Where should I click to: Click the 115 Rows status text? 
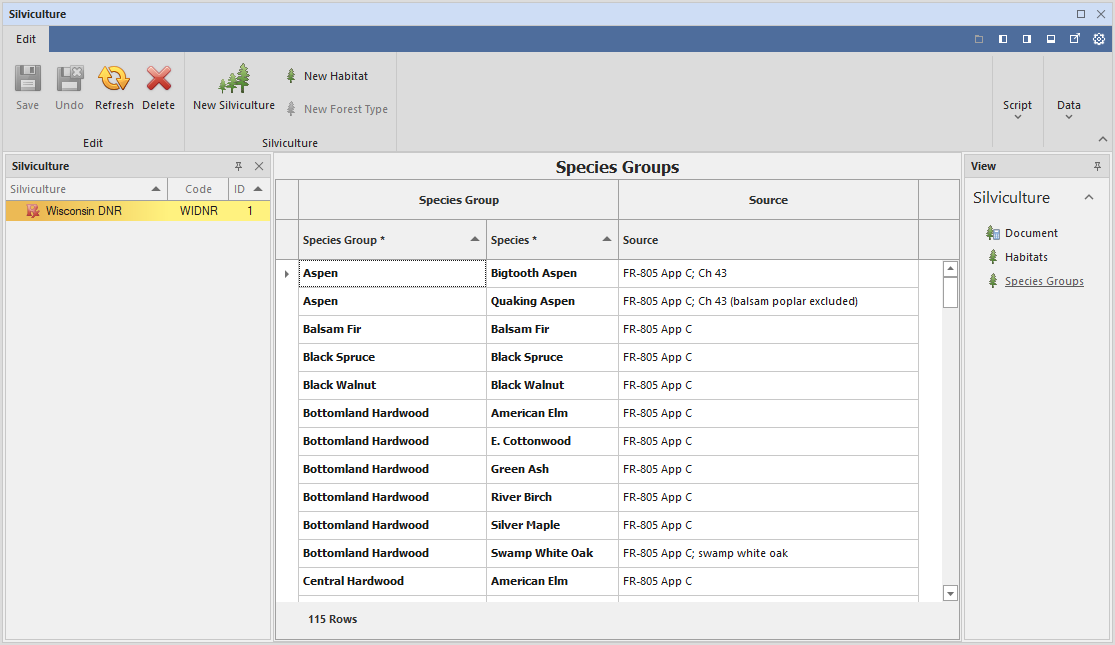point(333,619)
